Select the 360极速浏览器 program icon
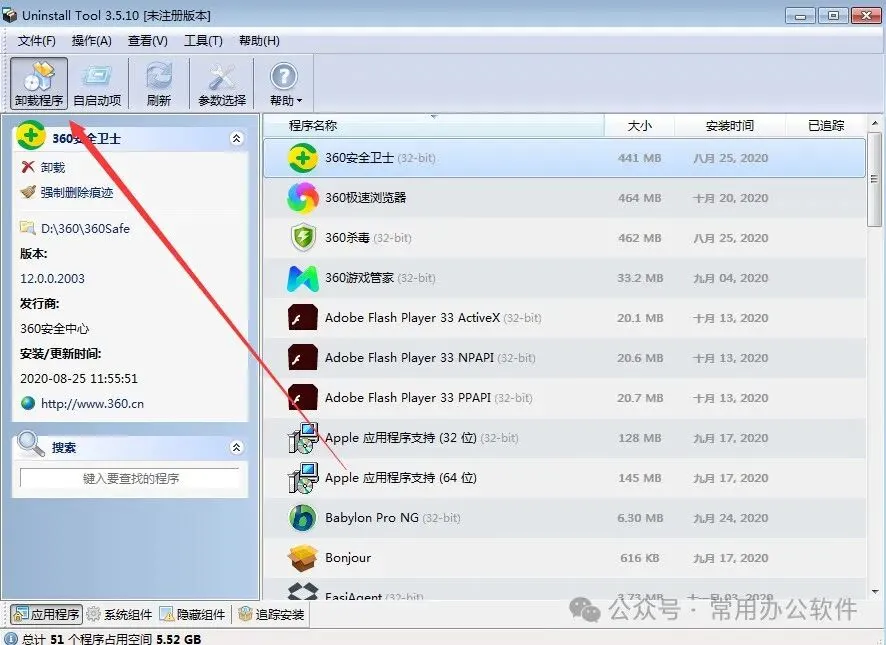 303,198
